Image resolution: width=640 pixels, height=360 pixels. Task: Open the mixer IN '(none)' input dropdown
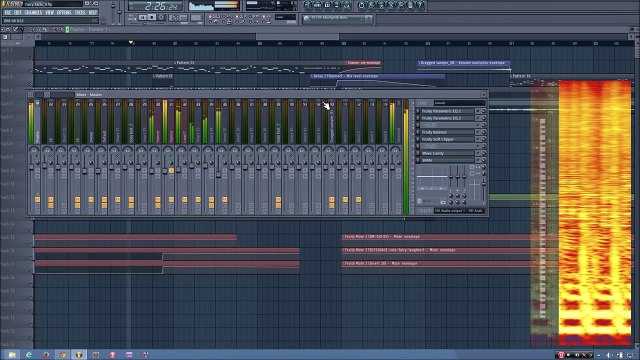[x=459, y=103]
